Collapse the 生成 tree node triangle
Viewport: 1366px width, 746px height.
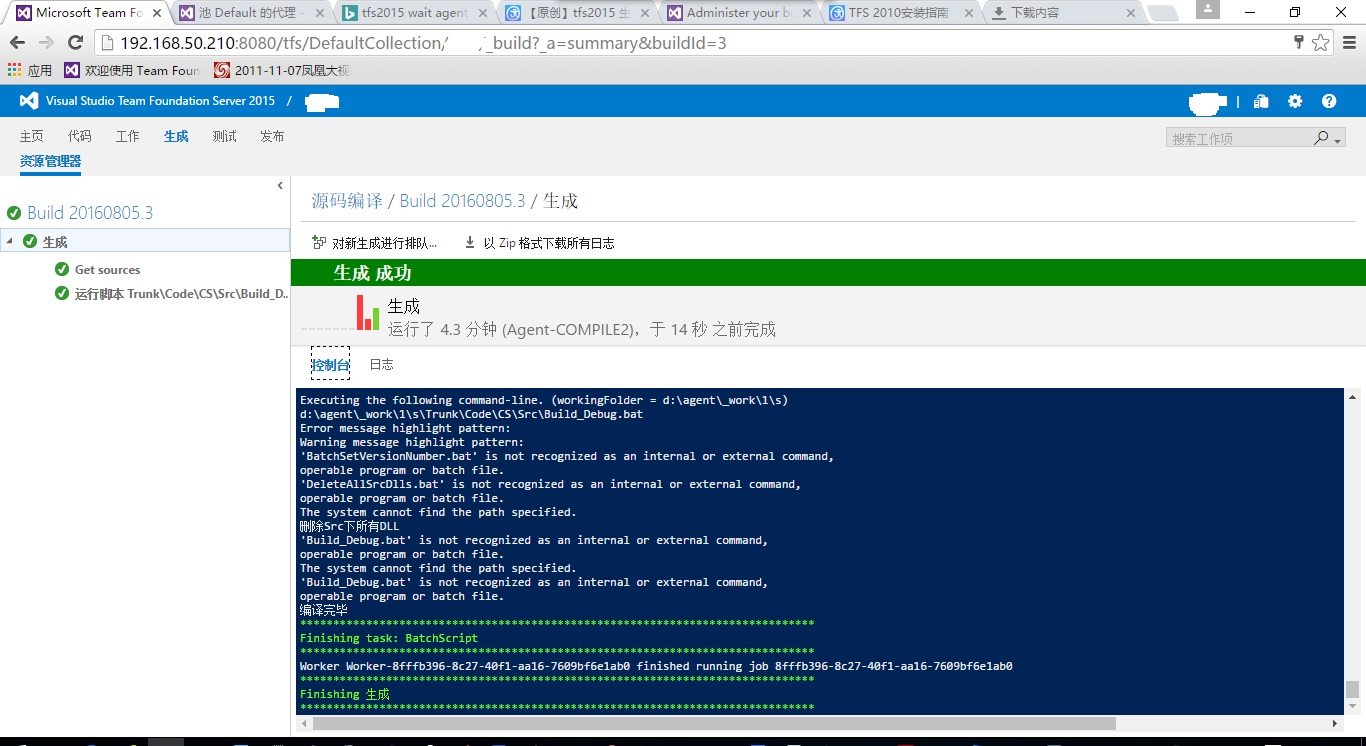pos(10,241)
